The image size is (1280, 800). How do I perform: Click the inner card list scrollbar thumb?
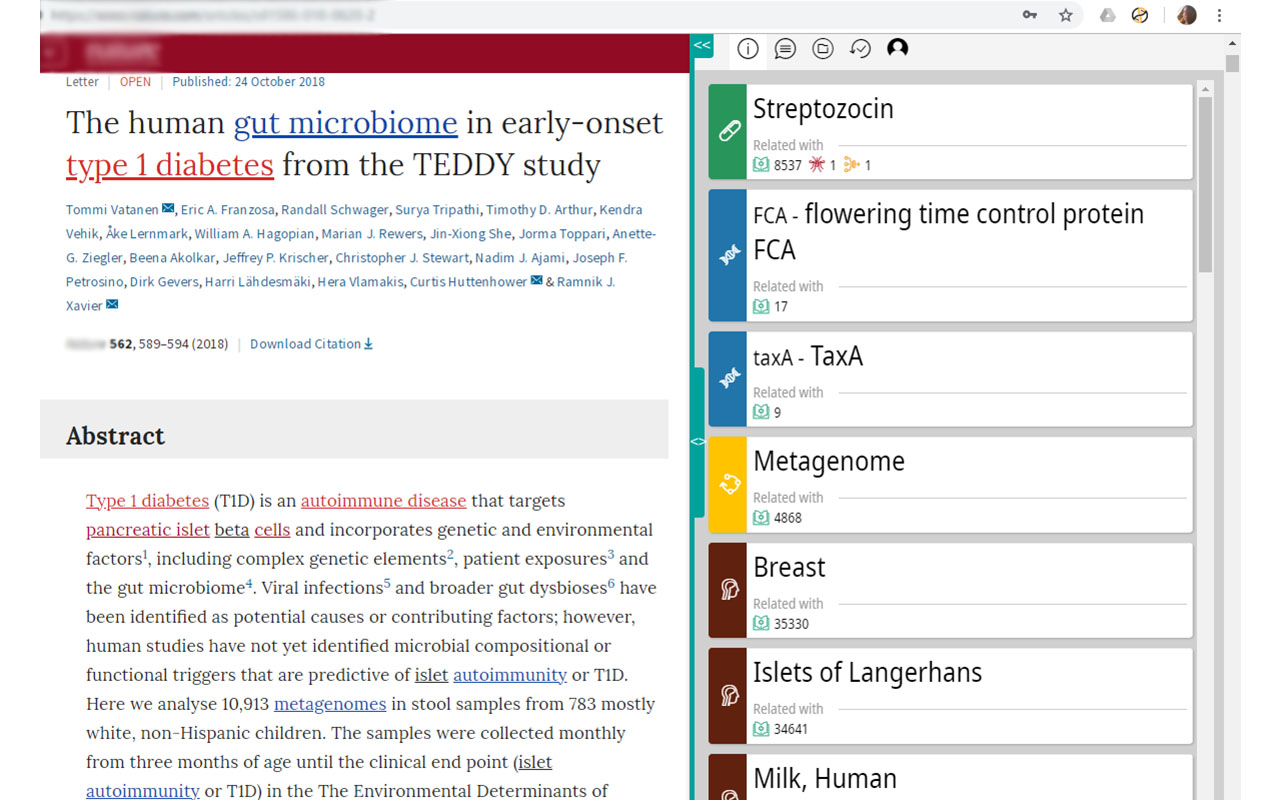pos(1205,185)
